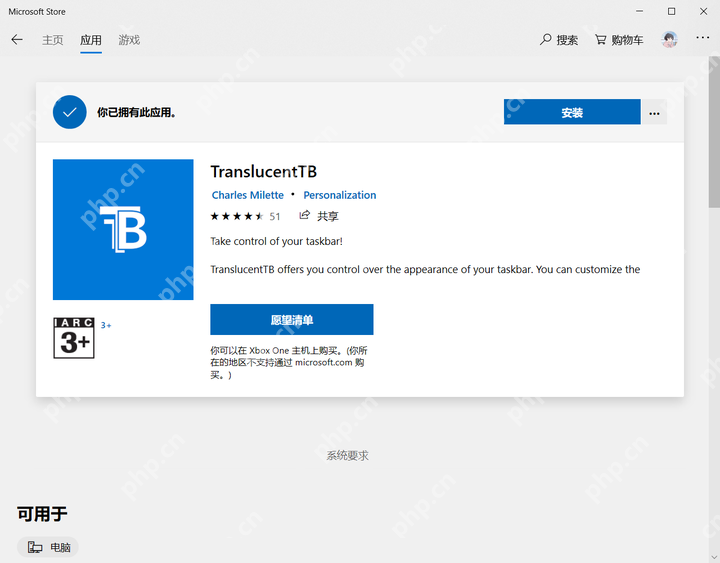Click the IARC 3+ rating badge
720x563 pixels.
coord(74,338)
